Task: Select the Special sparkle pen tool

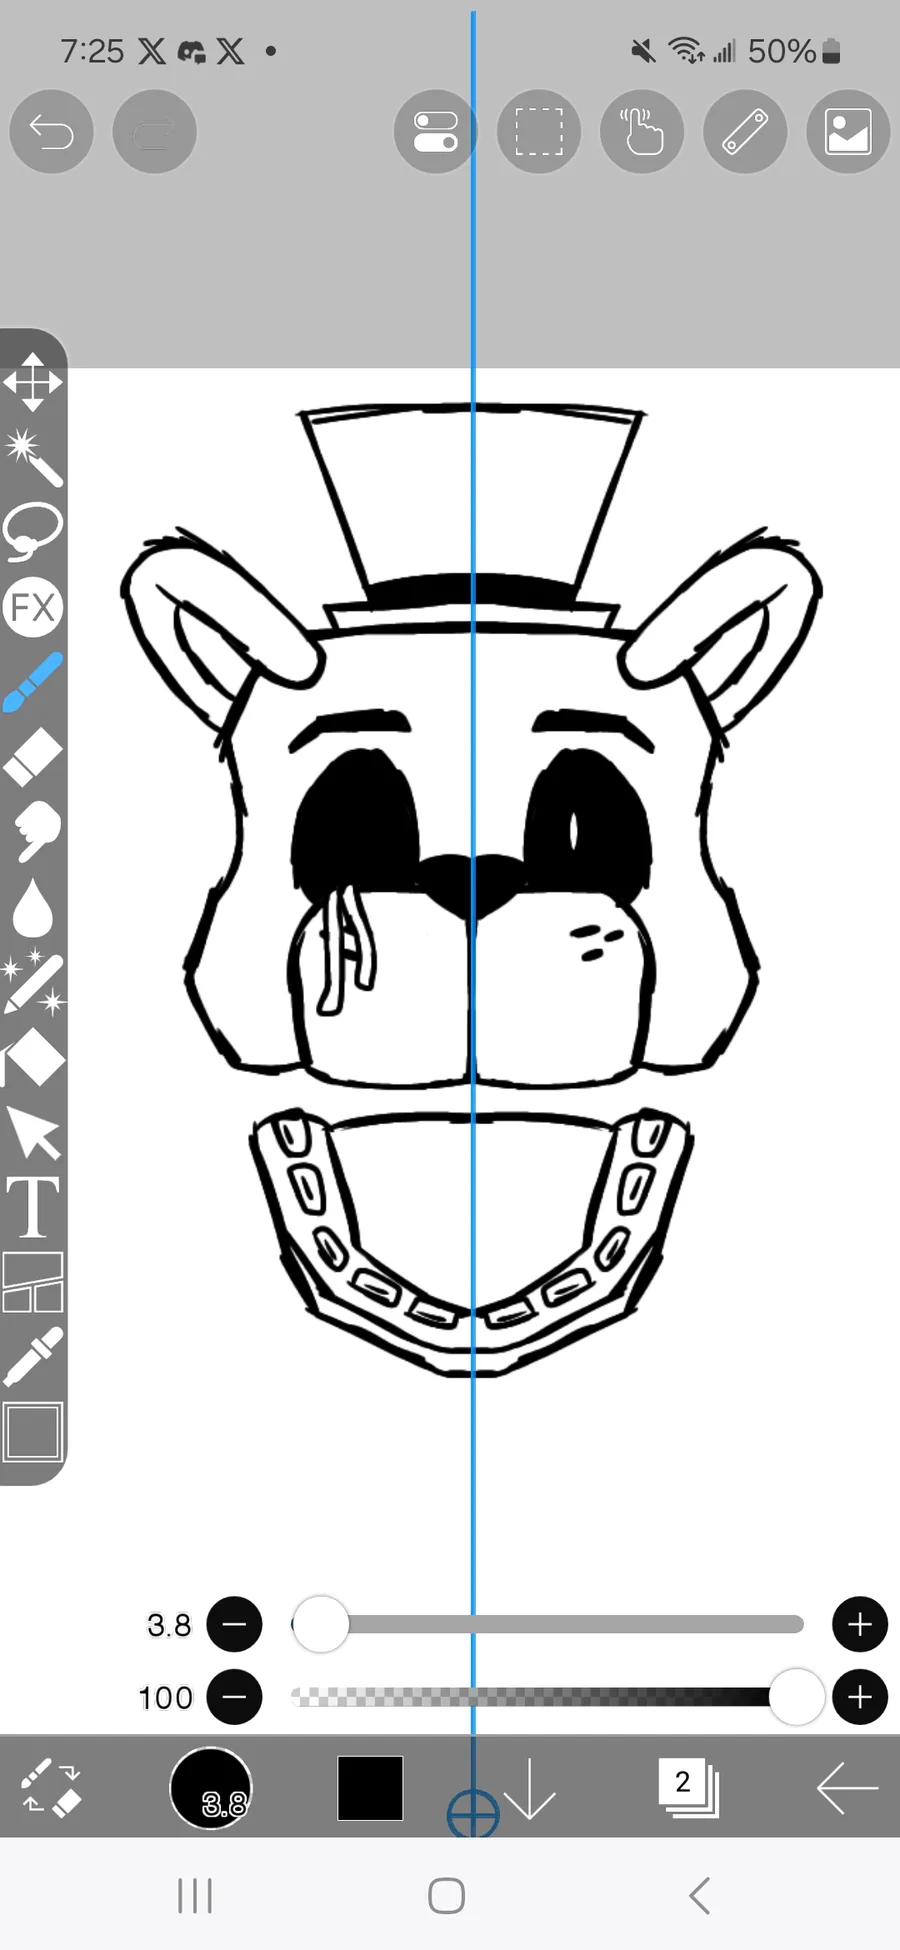Action: pos(33,983)
